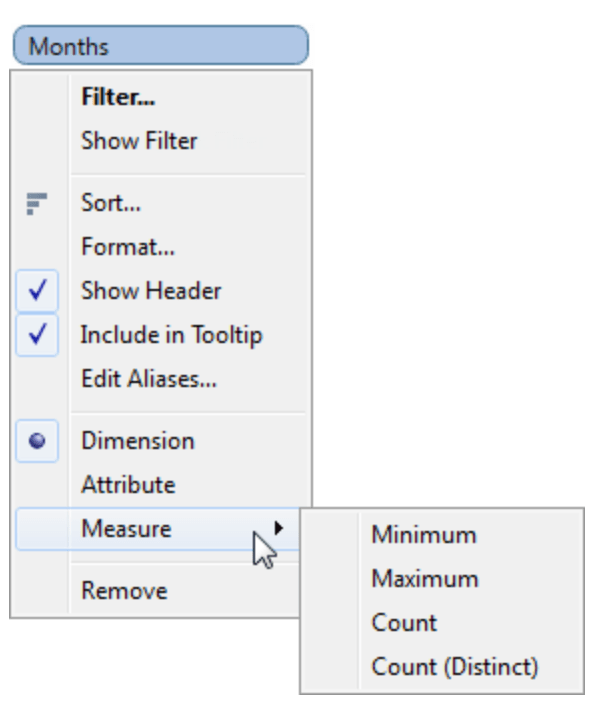Open the Filter... dialog

coord(118,98)
